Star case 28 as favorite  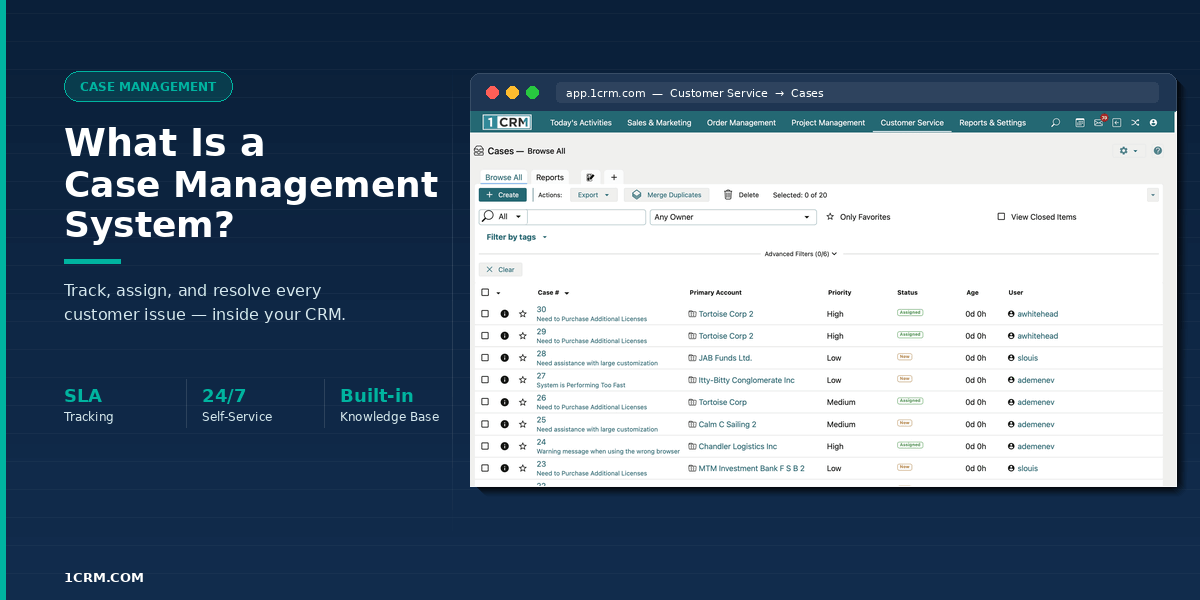click(522, 358)
